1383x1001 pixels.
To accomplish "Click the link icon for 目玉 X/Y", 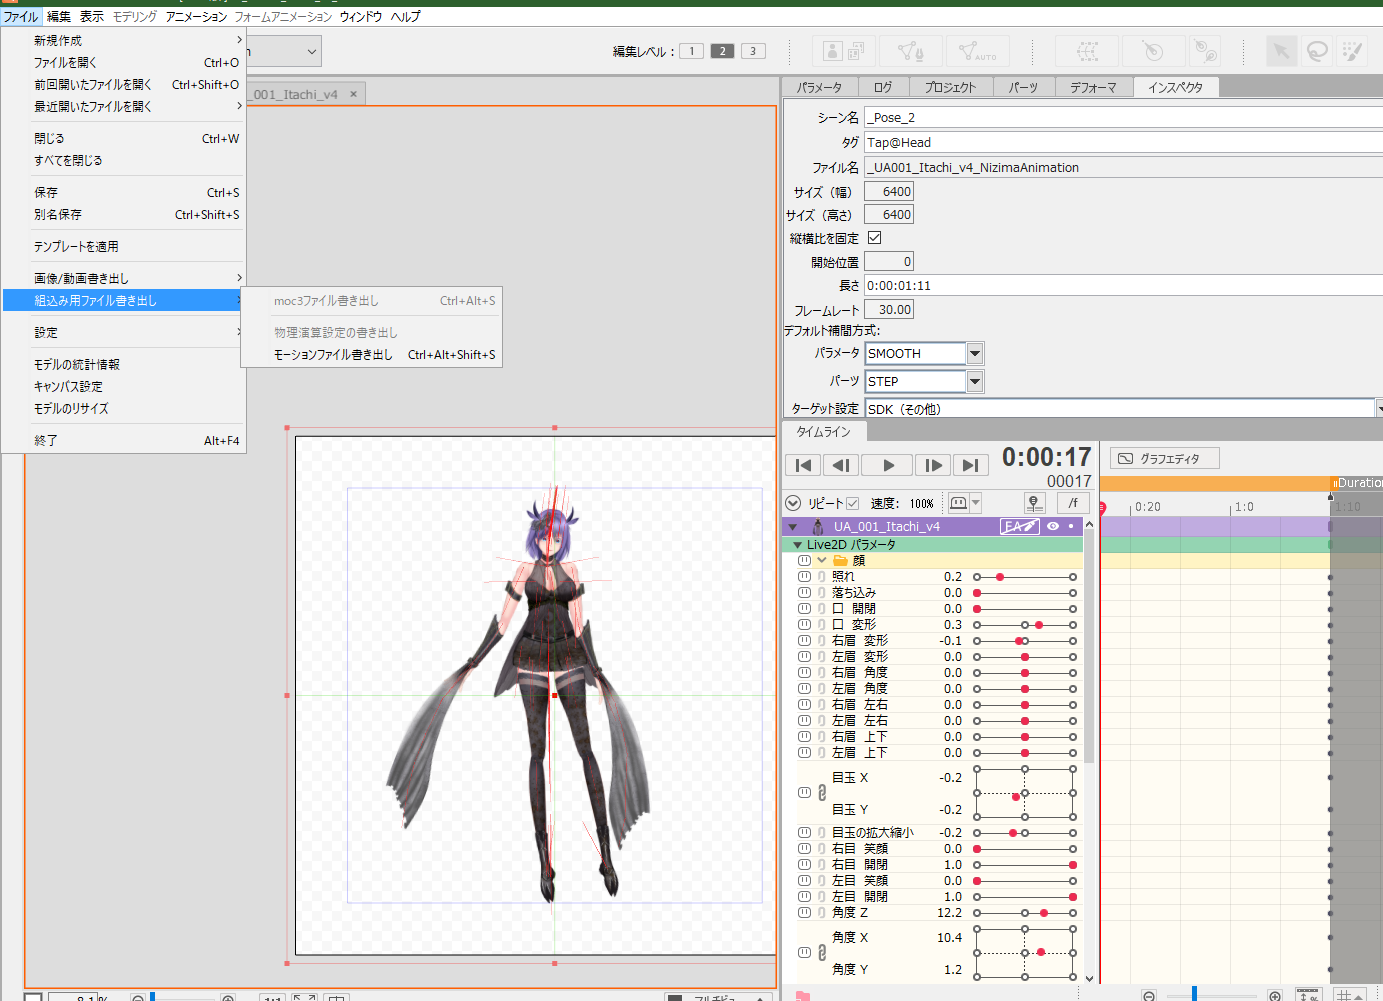I will [822, 793].
